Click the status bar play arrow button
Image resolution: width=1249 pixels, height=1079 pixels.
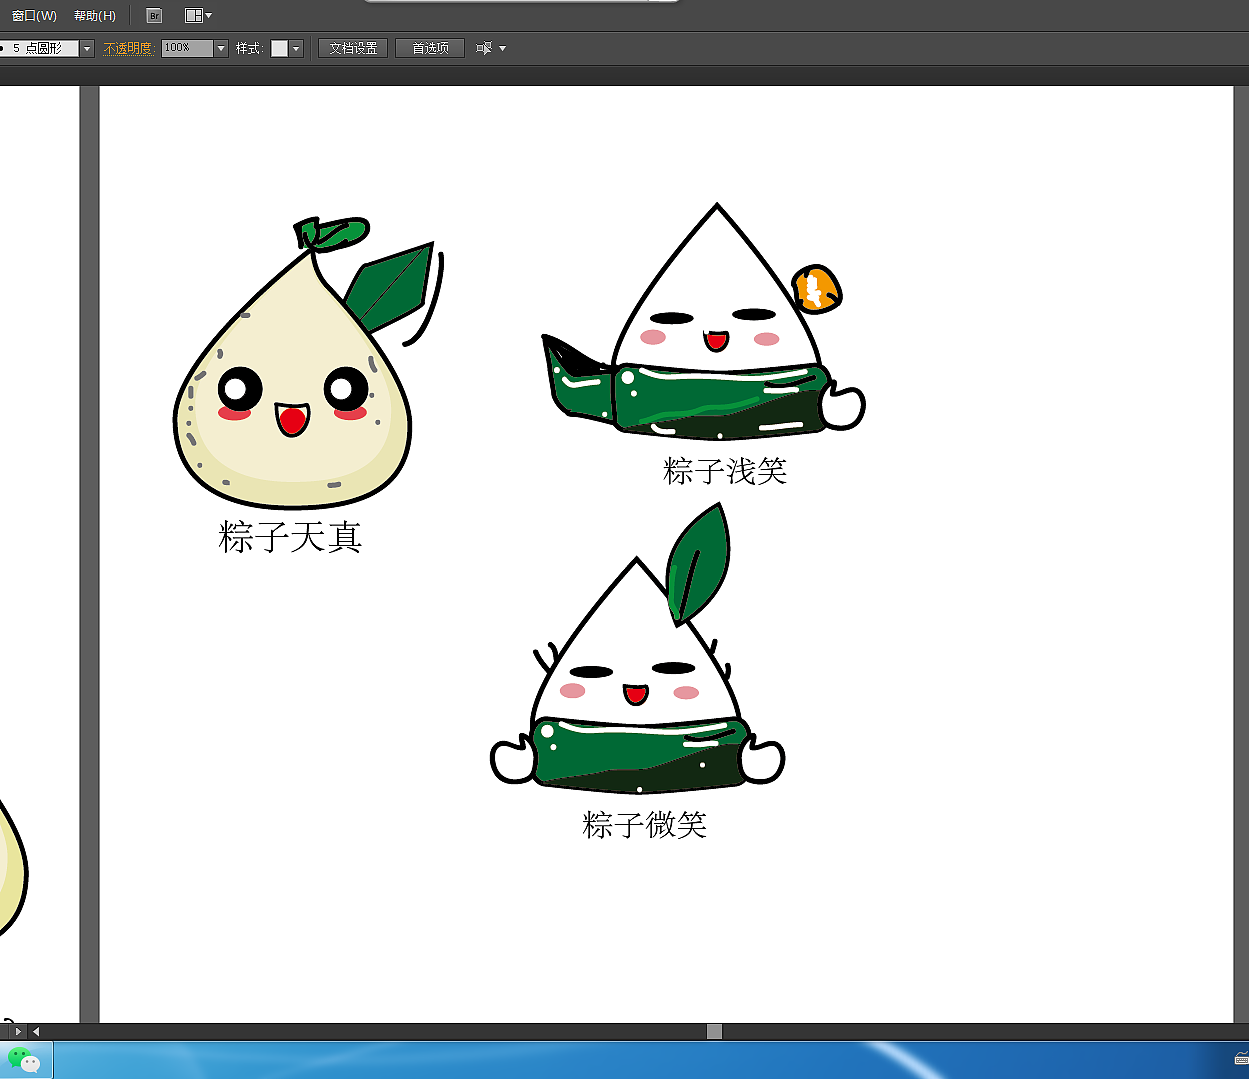[x=18, y=1031]
